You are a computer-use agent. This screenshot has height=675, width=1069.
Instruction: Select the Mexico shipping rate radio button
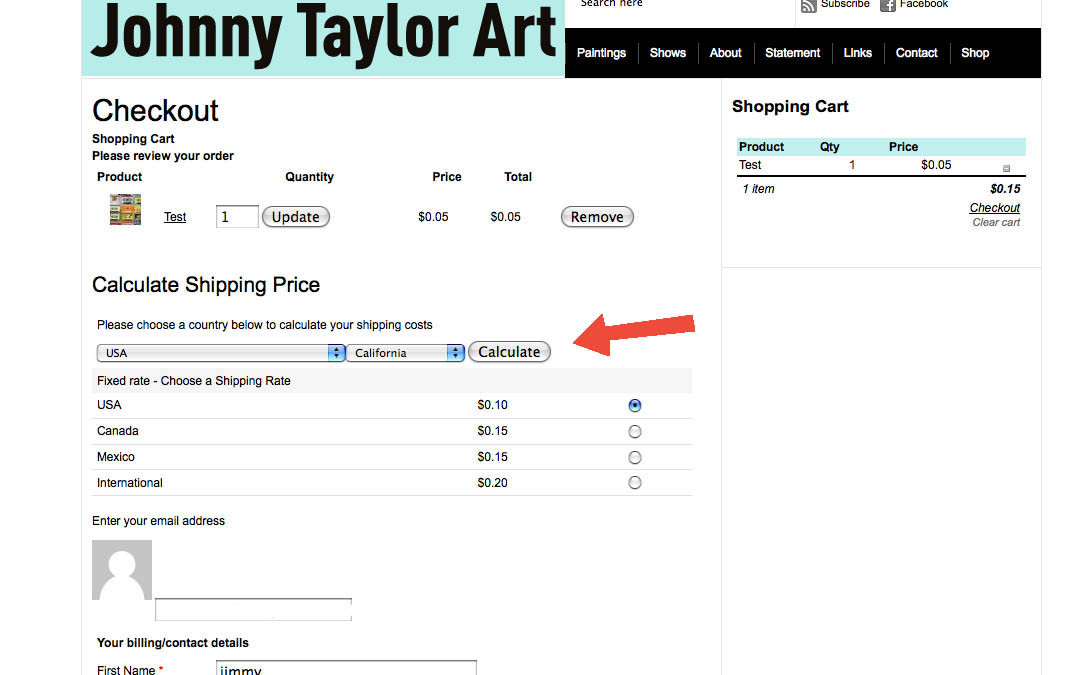pos(635,458)
